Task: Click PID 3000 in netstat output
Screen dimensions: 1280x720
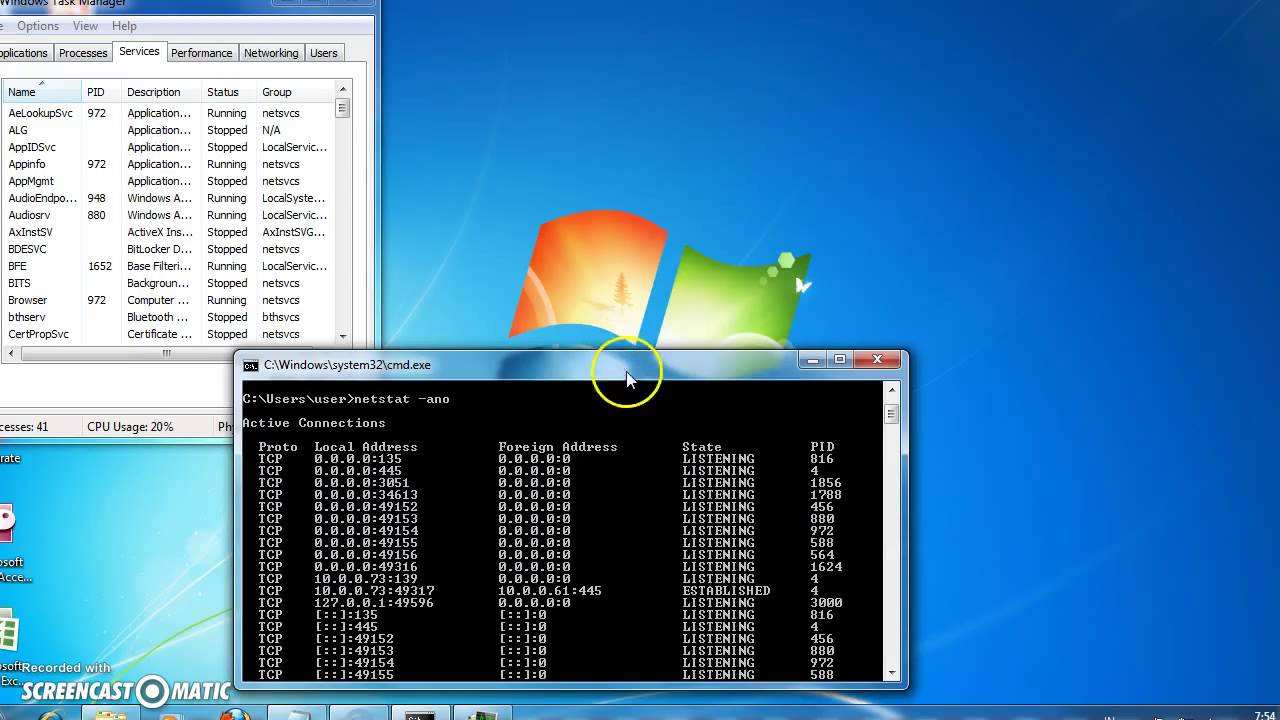Action: pyautogui.click(x=826, y=603)
